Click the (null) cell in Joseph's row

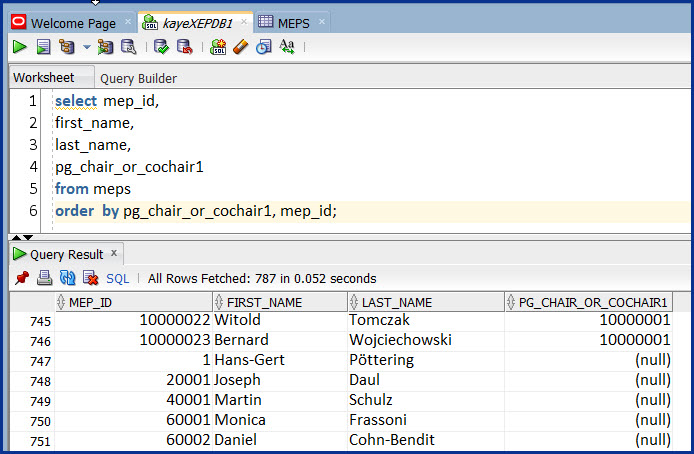point(588,380)
